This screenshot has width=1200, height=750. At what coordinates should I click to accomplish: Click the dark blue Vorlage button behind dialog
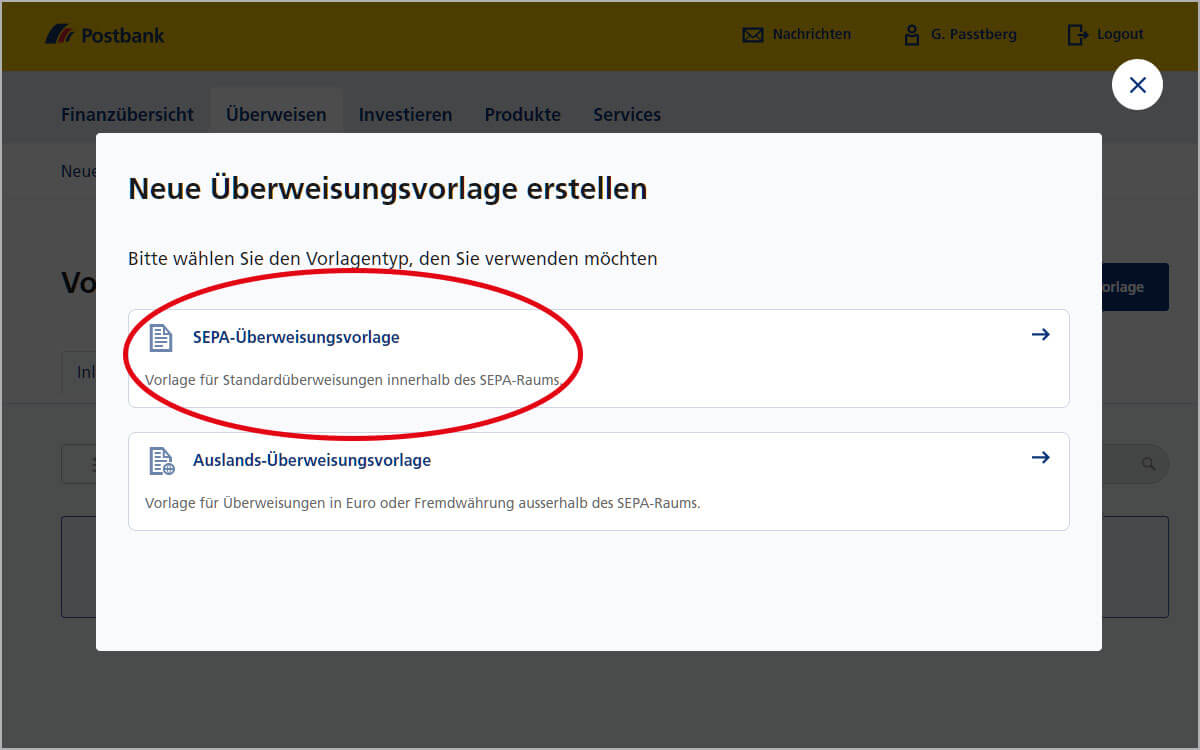point(1135,287)
